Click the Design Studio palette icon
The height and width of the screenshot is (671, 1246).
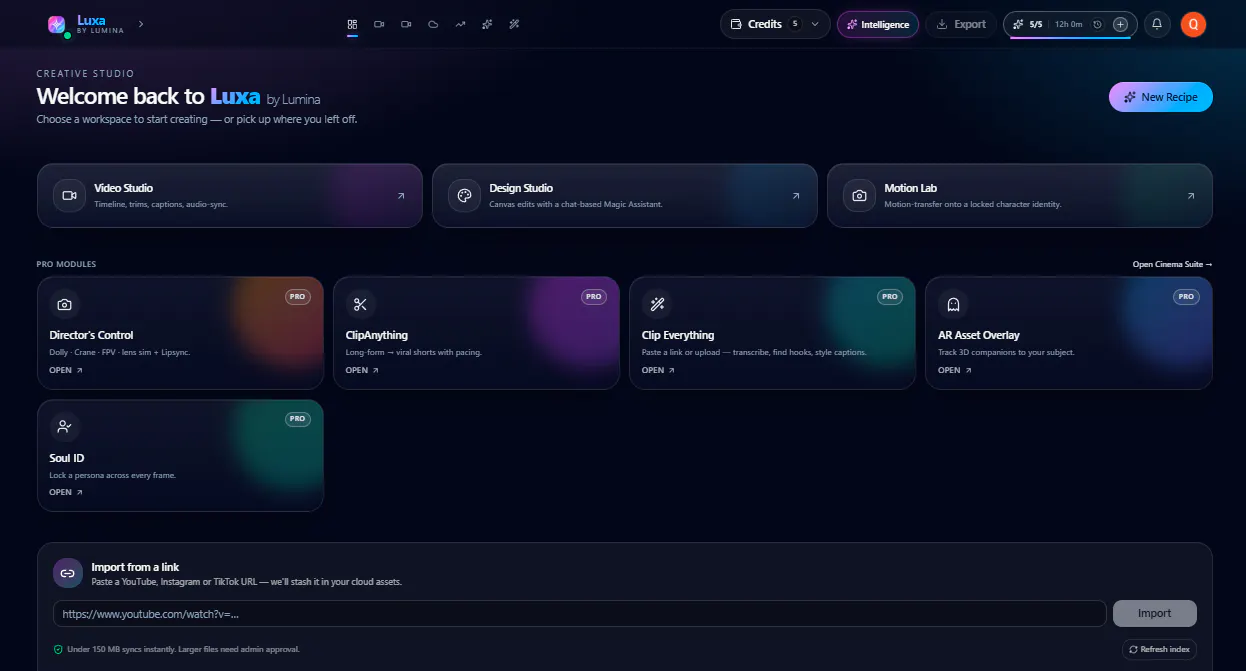pyautogui.click(x=464, y=196)
